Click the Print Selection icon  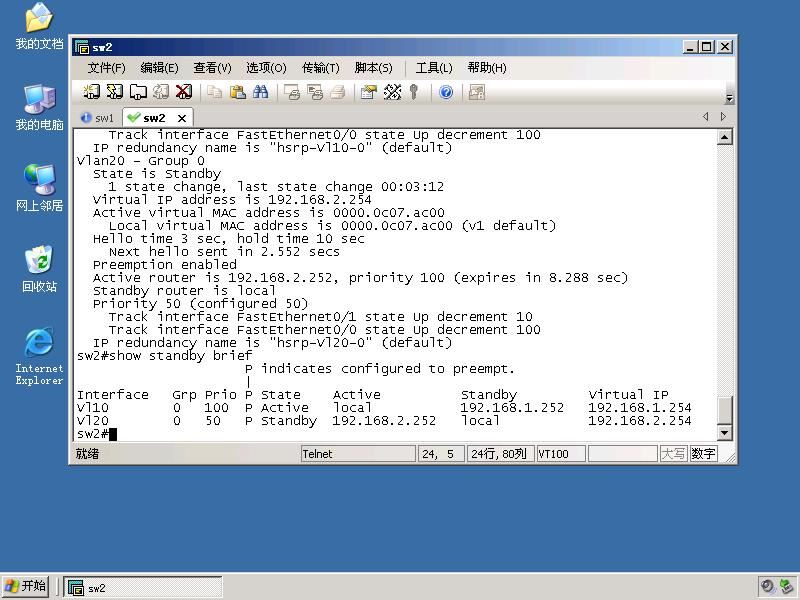(x=315, y=92)
